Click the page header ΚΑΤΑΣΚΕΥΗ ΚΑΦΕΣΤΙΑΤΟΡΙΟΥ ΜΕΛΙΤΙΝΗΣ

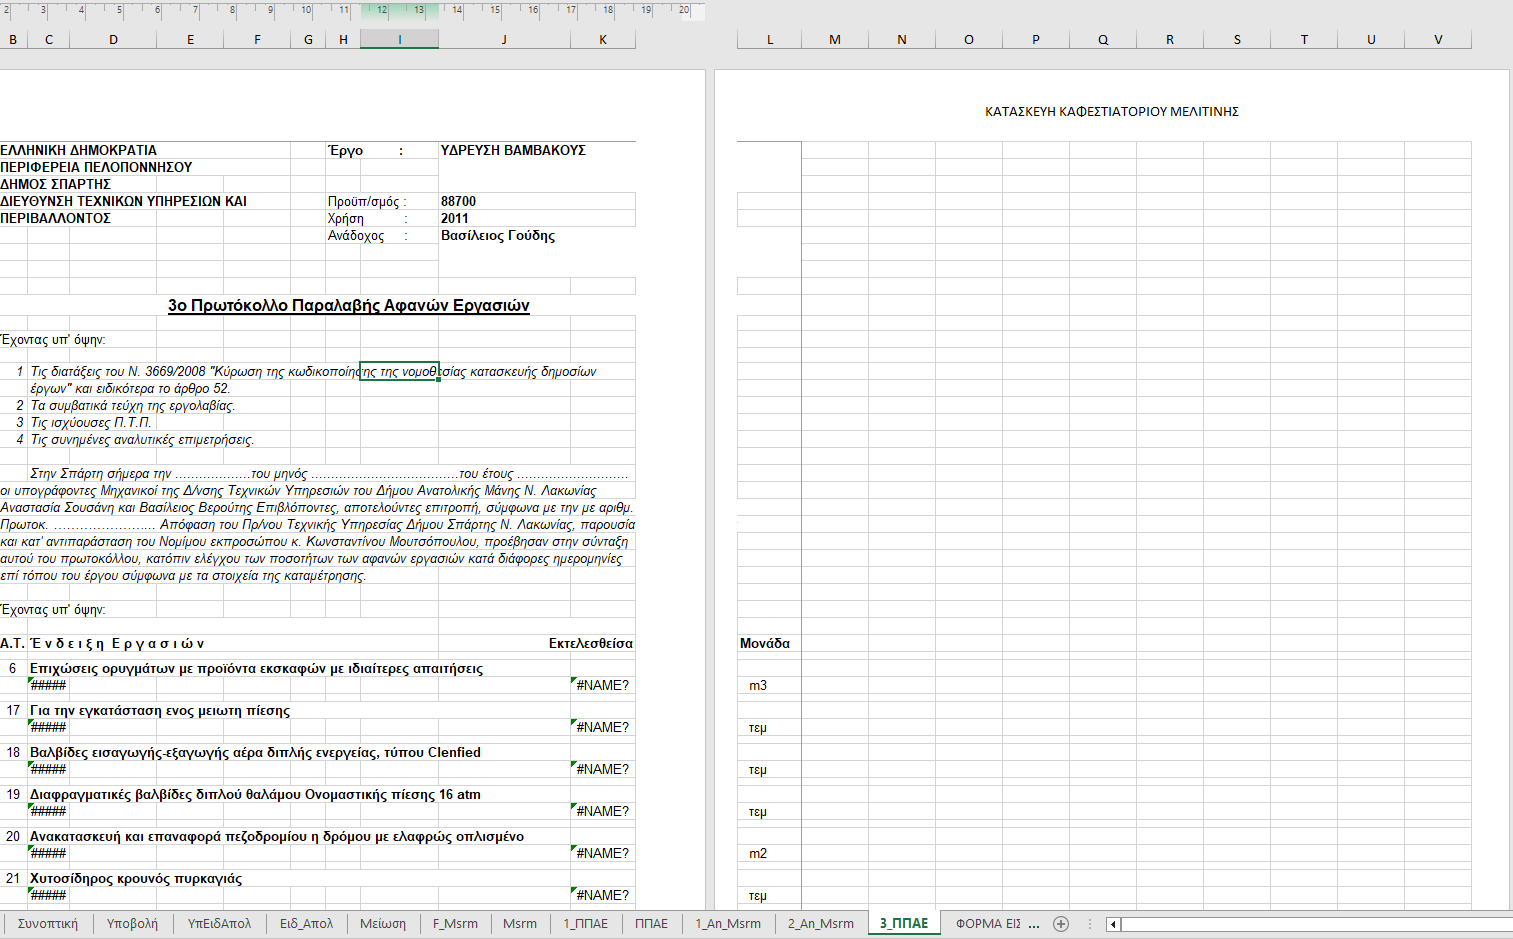tap(1111, 112)
